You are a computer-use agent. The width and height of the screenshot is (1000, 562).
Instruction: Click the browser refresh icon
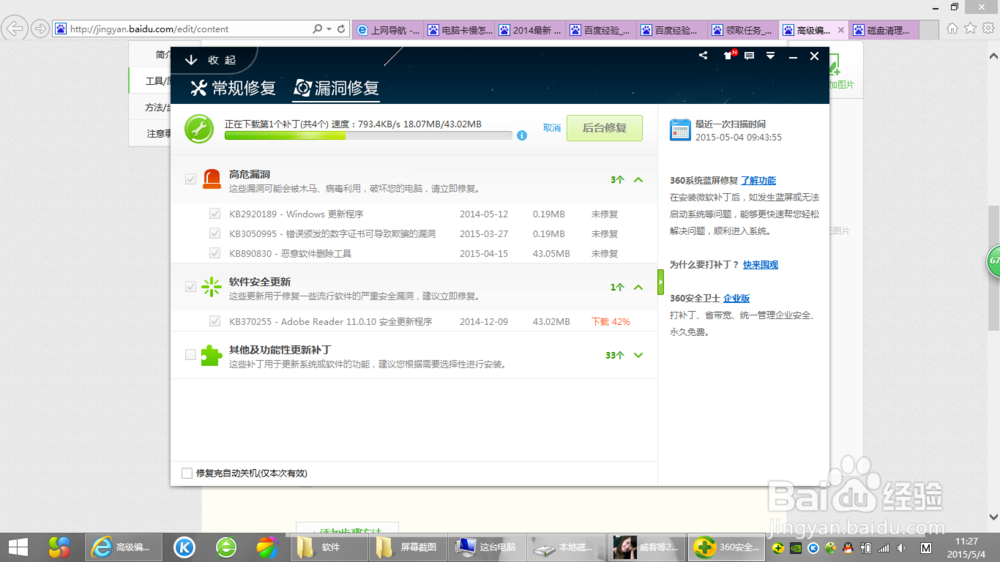click(341, 29)
